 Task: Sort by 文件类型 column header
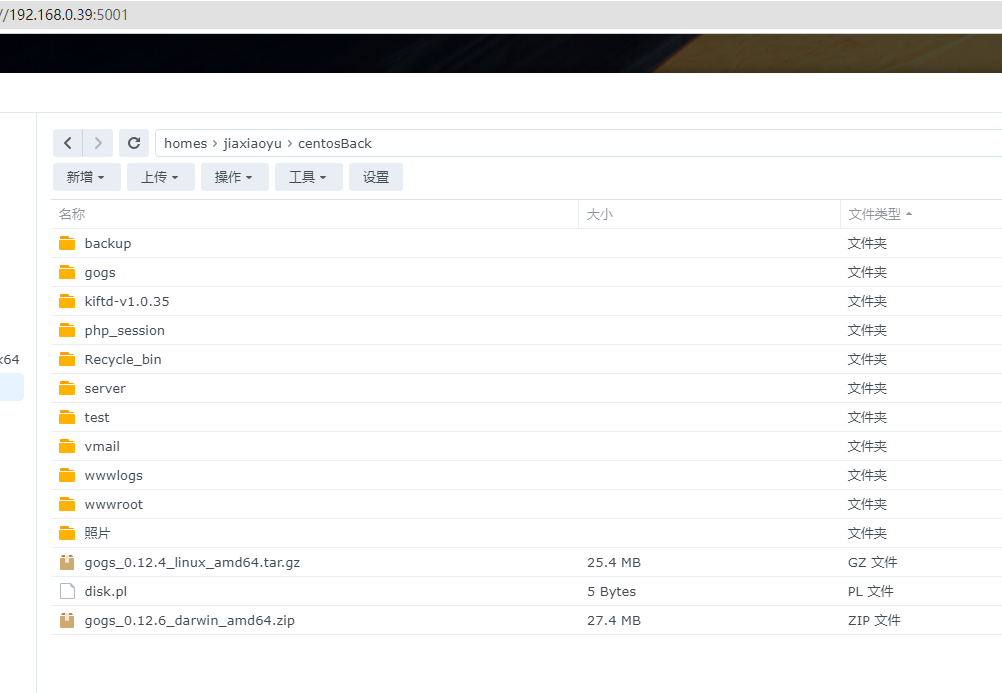[x=874, y=214]
